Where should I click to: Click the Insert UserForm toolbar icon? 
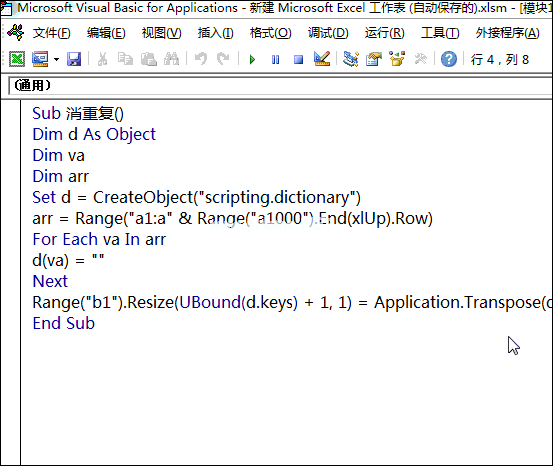pos(40,59)
